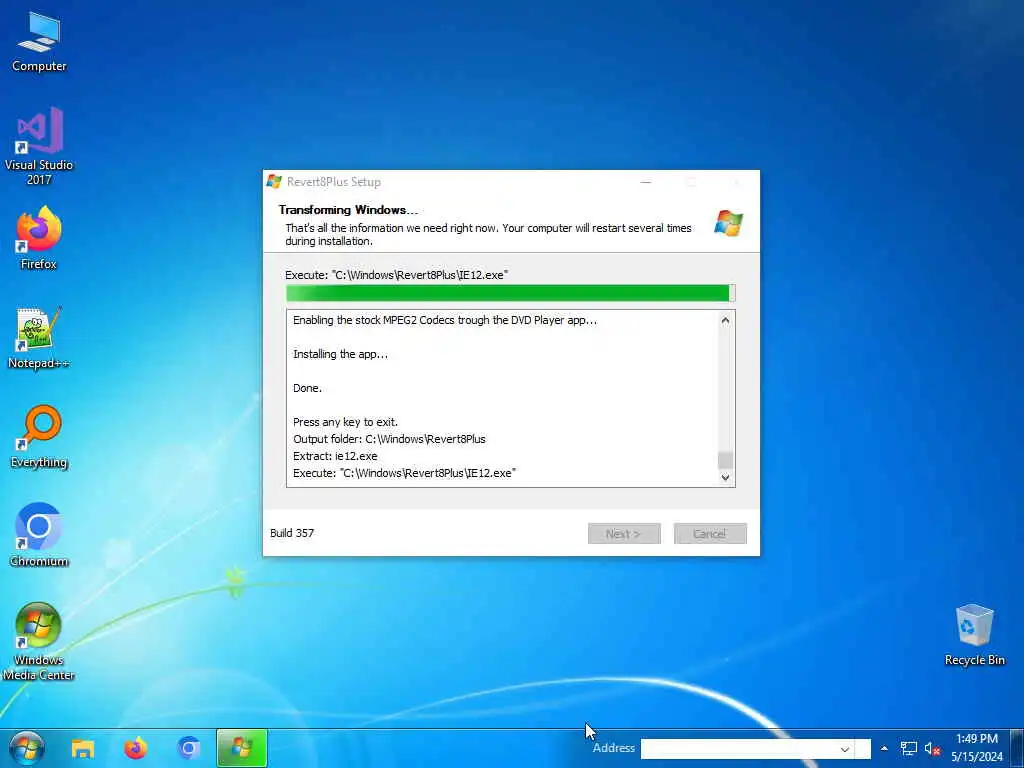The width and height of the screenshot is (1024, 768).
Task: Click the 'Output folder: C:\Windows\Revert8Plus' line
Action: [389, 439]
